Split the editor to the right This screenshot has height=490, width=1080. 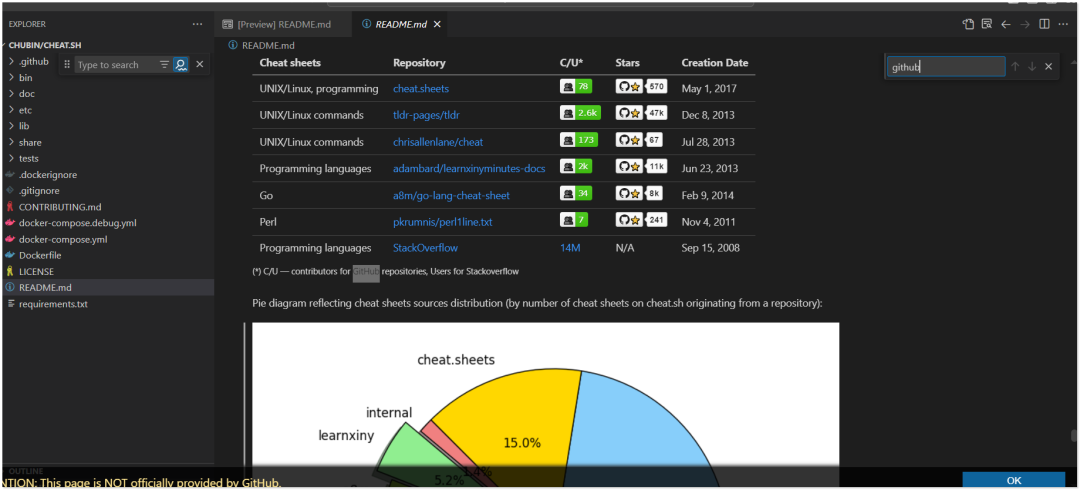[x=1044, y=24]
